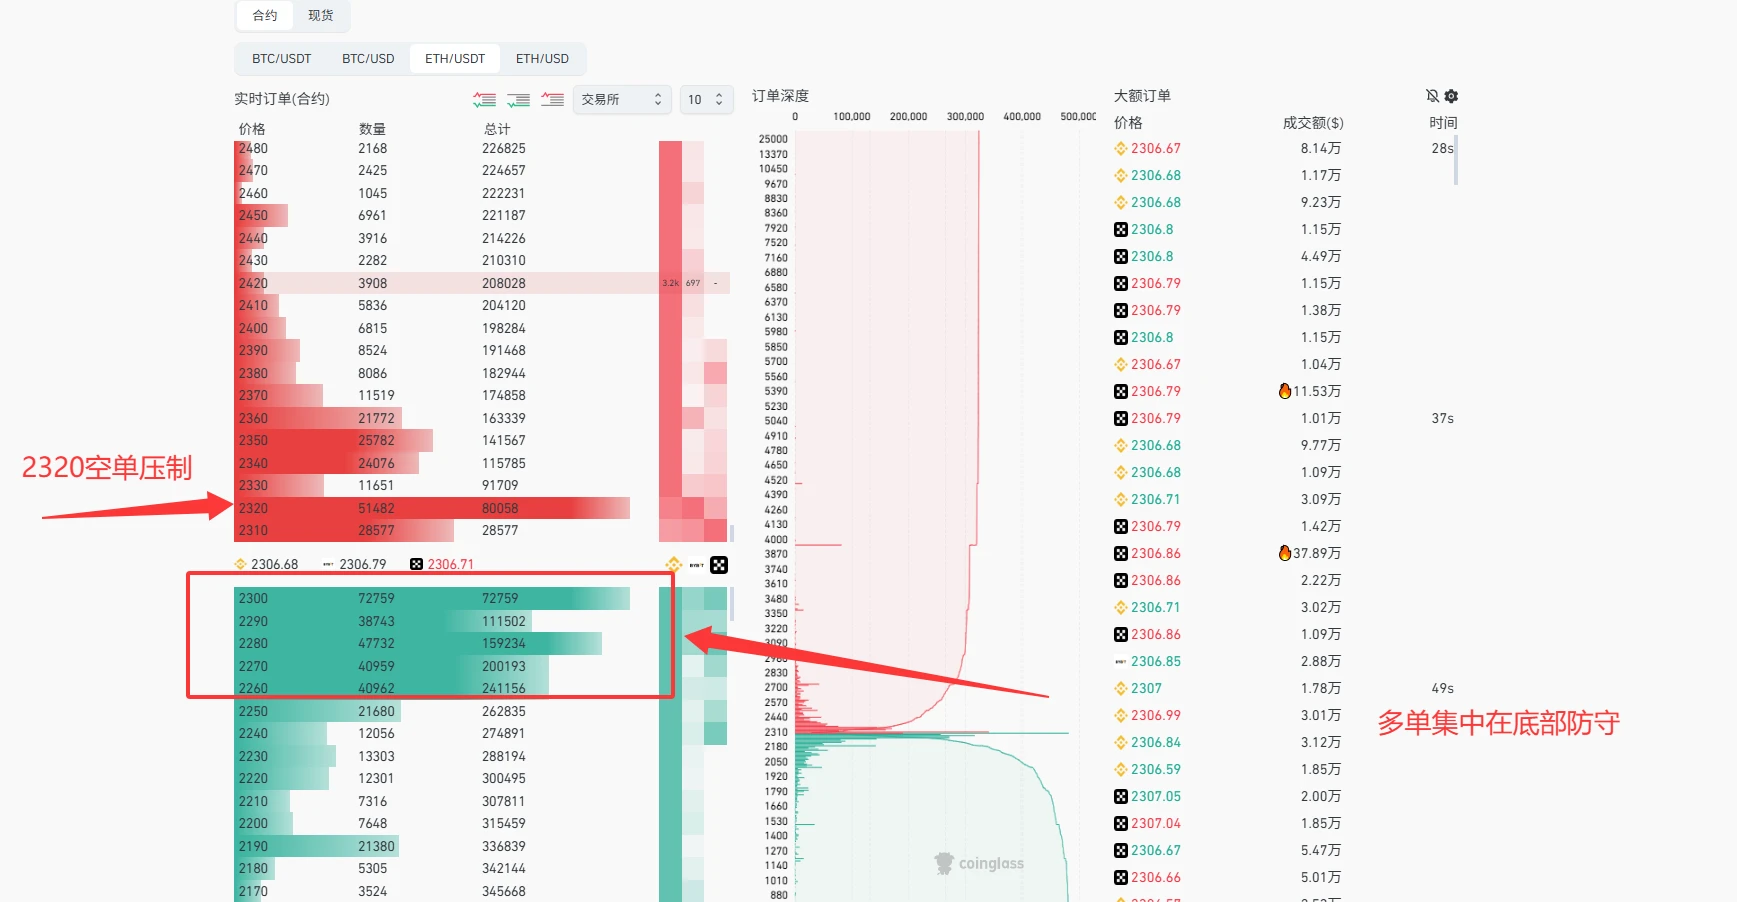Open large orders settings gear

(1451, 96)
